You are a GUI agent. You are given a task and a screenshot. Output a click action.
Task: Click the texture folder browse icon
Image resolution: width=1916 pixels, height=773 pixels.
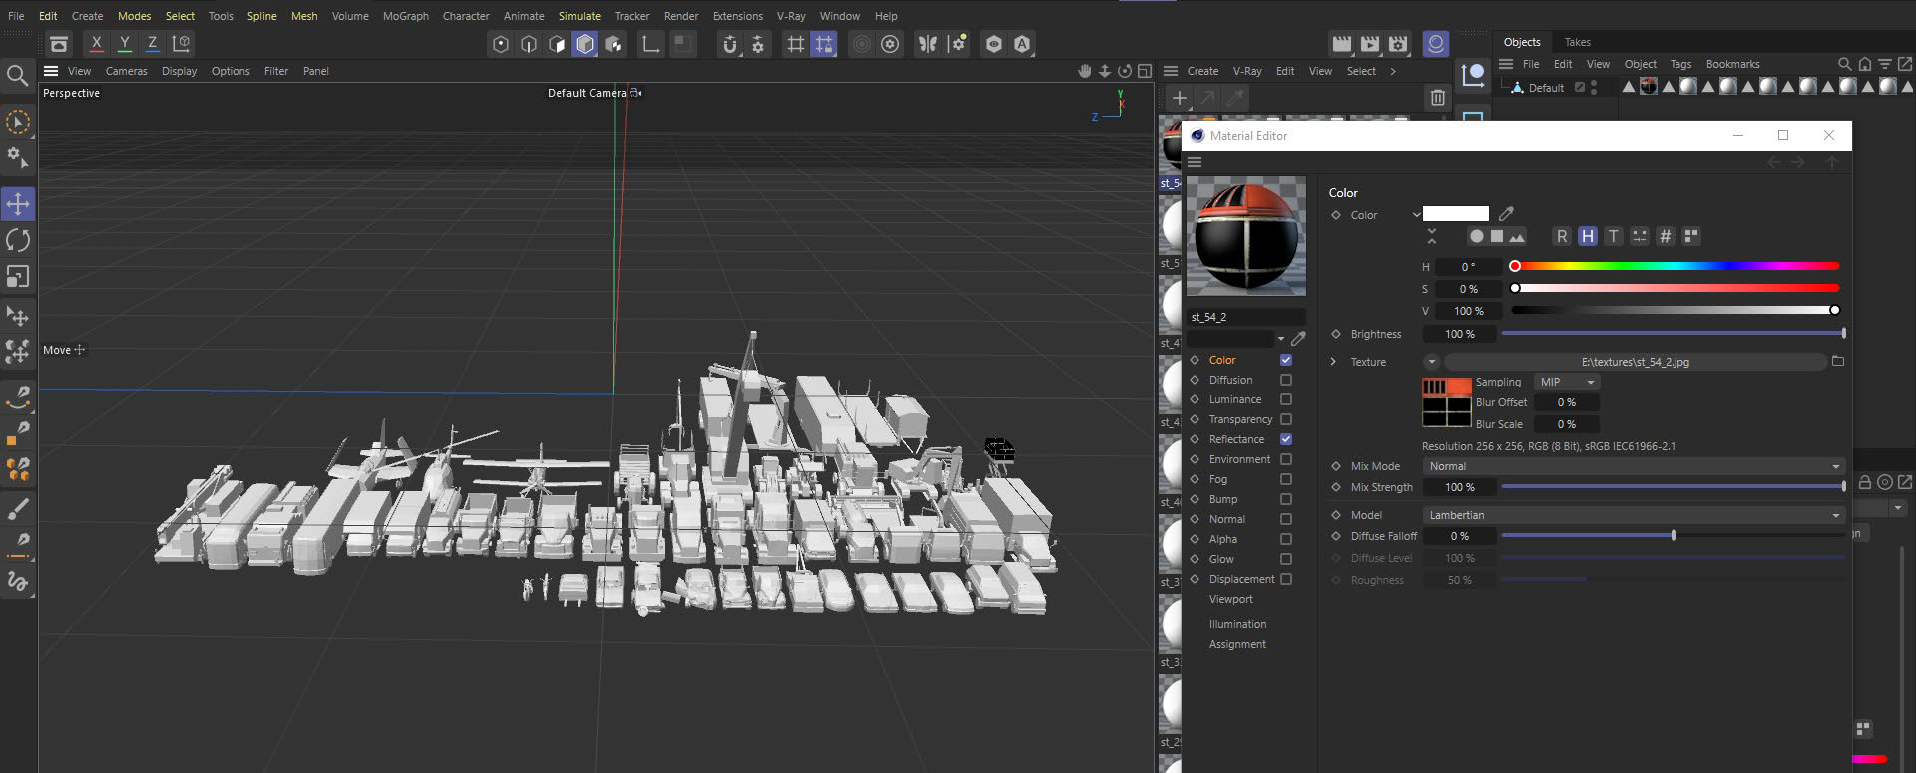[x=1837, y=361]
